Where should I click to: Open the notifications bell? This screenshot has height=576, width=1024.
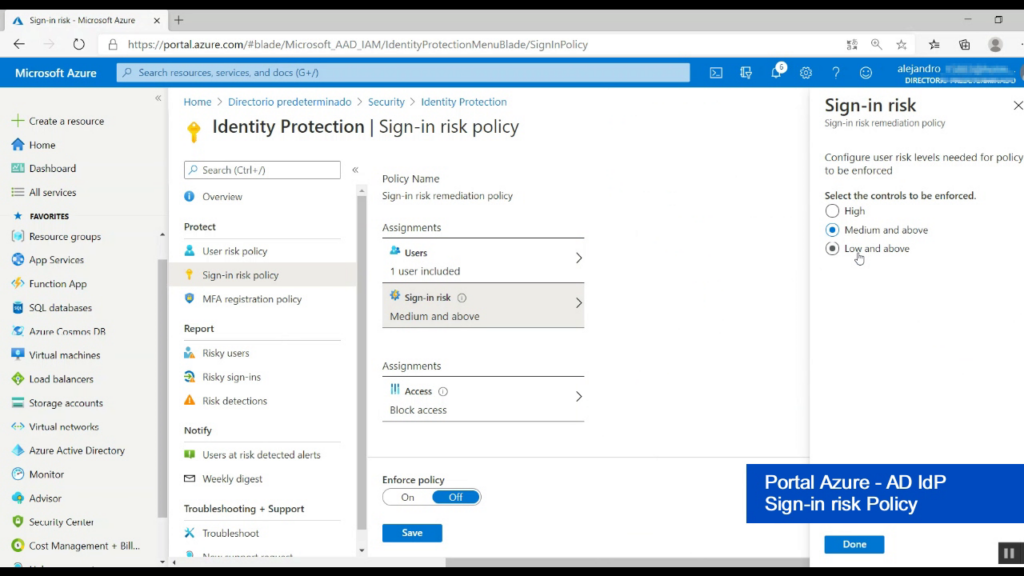tap(776, 72)
